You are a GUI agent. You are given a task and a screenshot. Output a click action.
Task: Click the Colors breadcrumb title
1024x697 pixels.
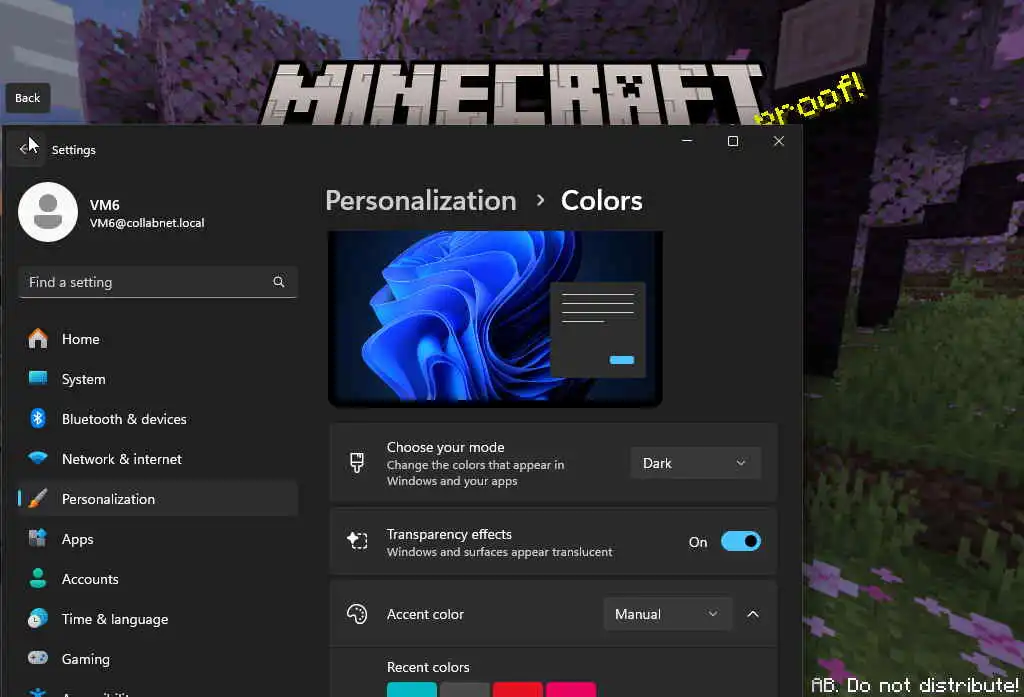tap(601, 201)
